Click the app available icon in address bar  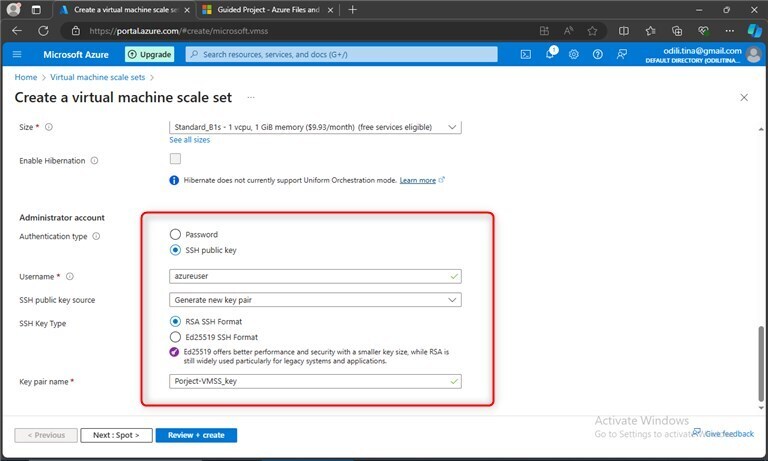(544, 31)
